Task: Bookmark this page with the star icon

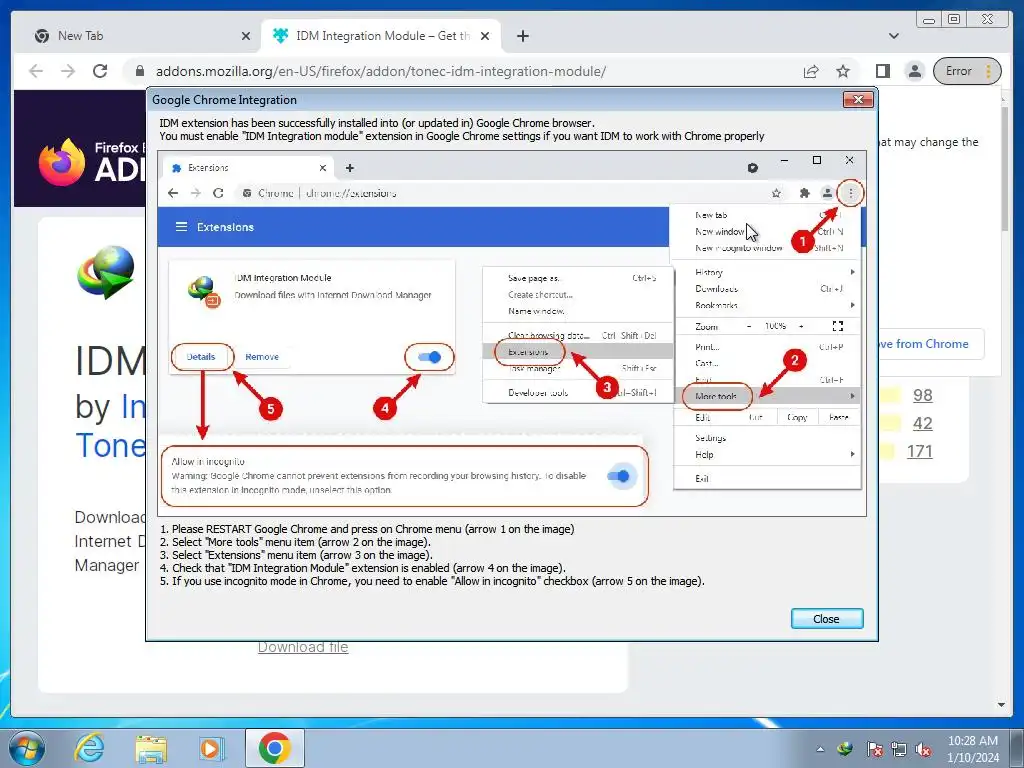Action: [843, 71]
